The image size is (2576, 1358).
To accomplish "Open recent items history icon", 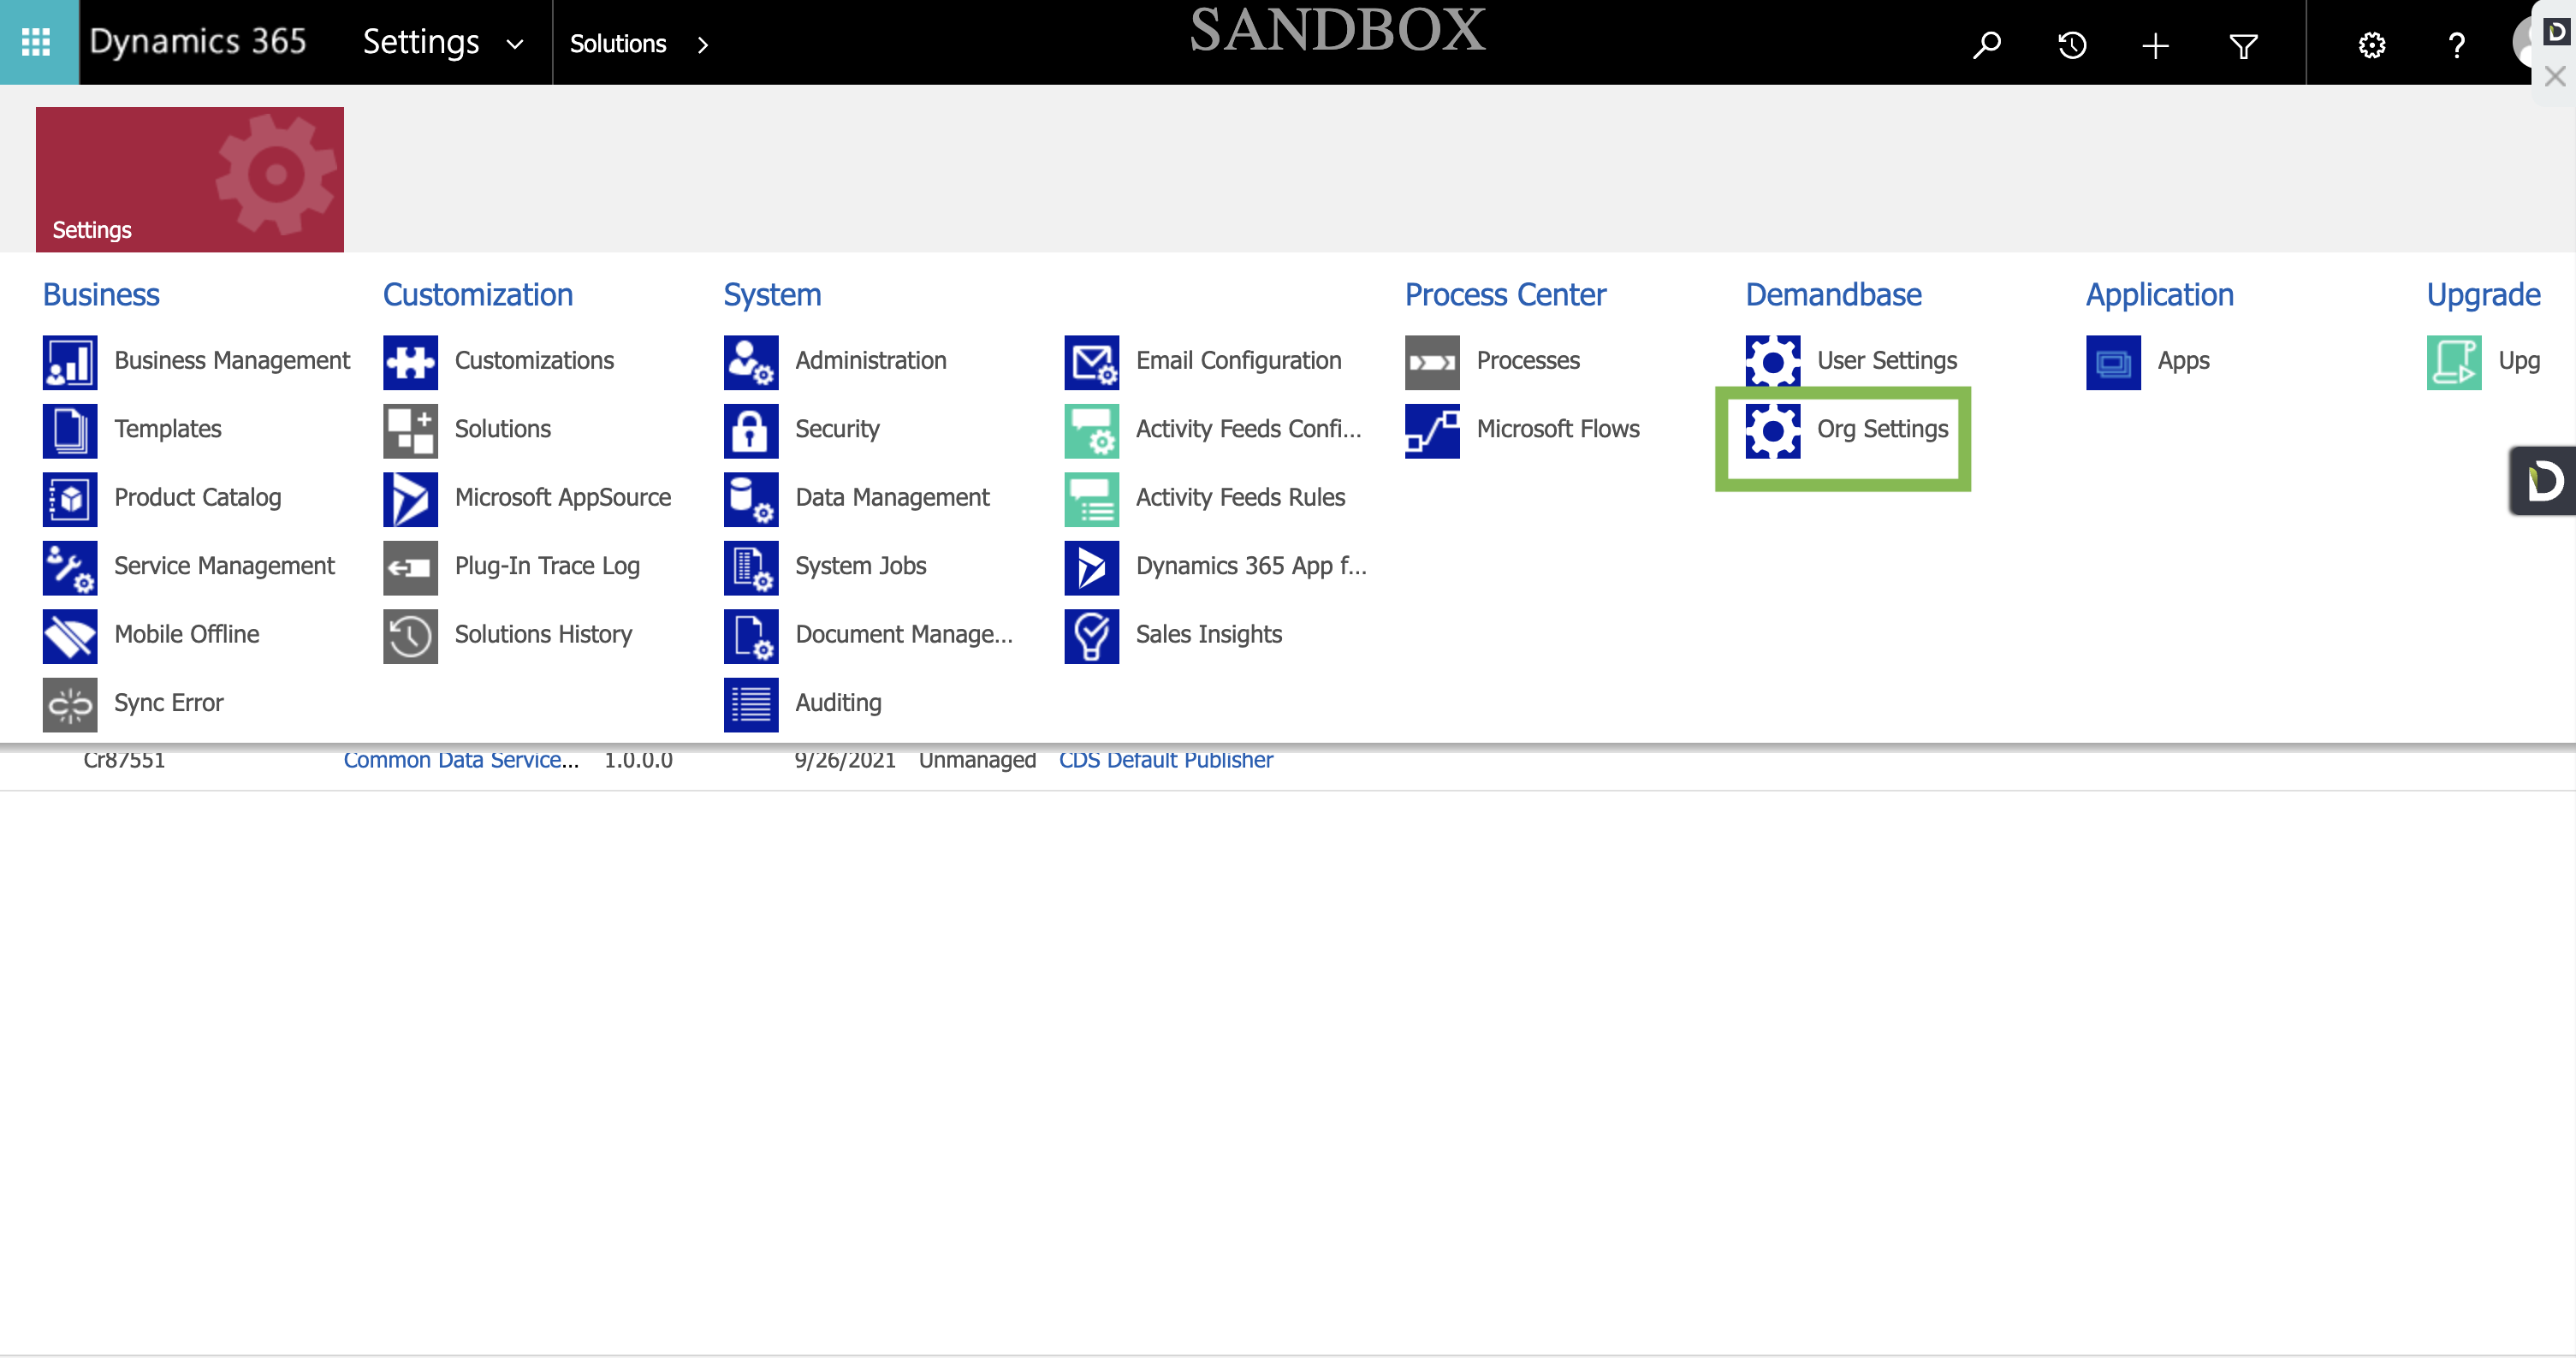I will tap(2072, 45).
